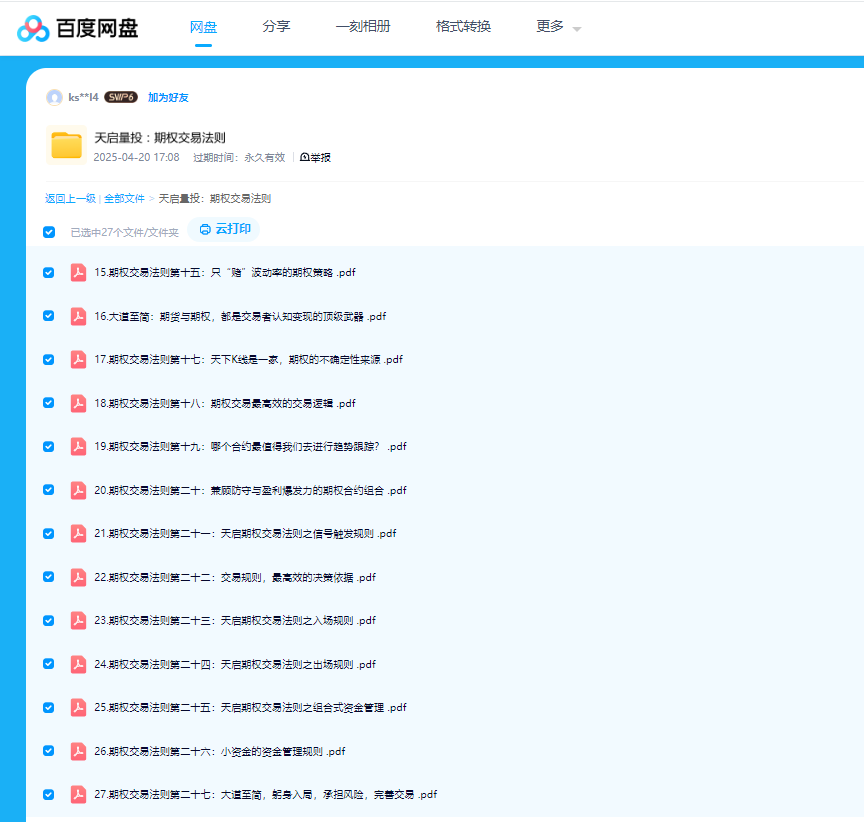
Task: Click PDF icon for file 22 交易规则
Action: point(78,577)
